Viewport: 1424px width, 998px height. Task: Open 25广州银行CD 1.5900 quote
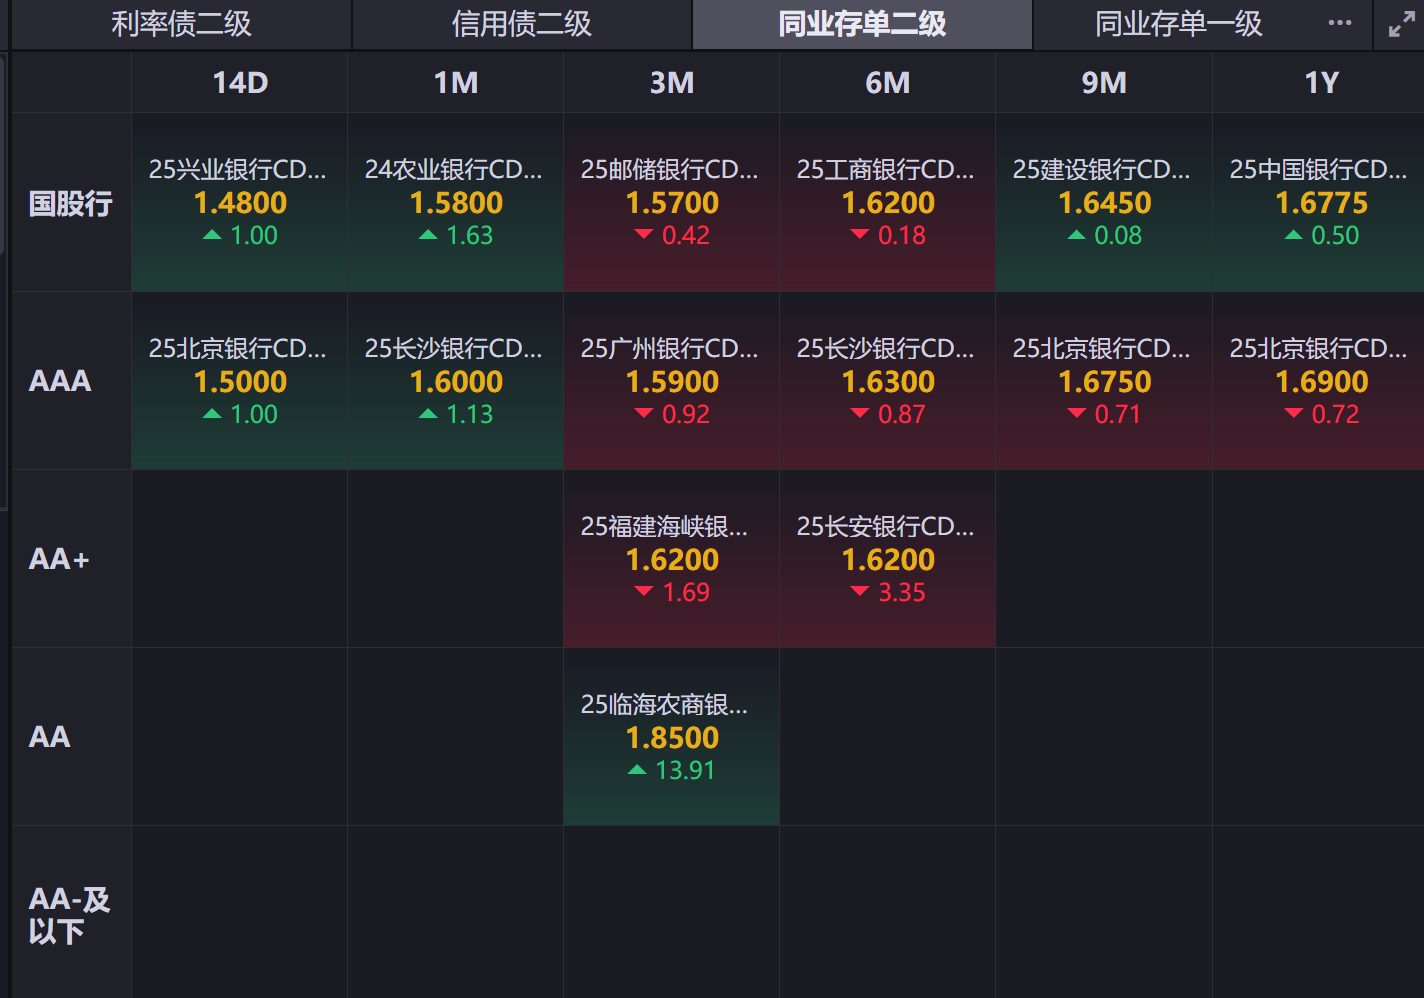click(x=672, y=381)
